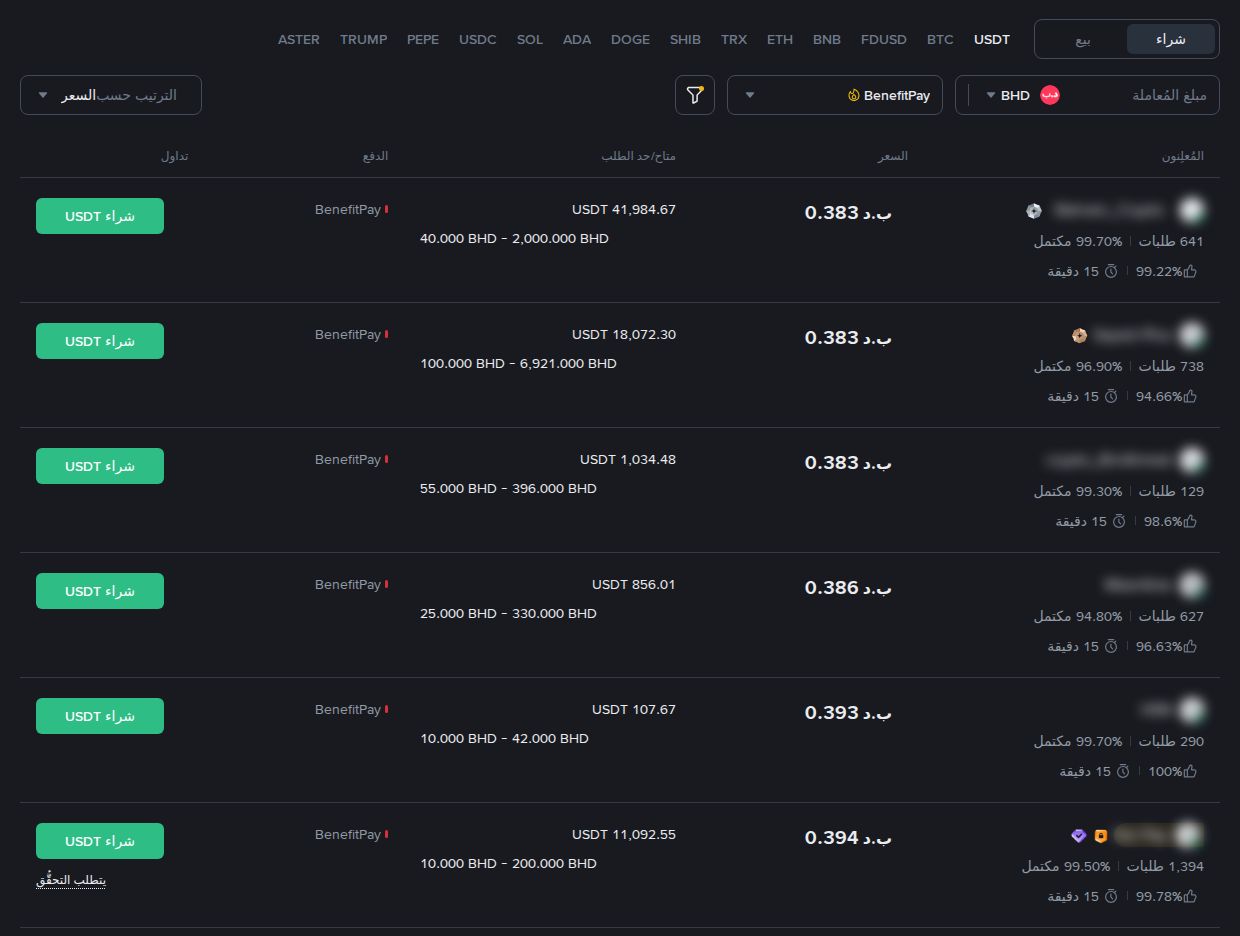Click the merchant badge in the 641 طلبات offer
The width and height of the screenshot is (1240, 936).
1034,210
